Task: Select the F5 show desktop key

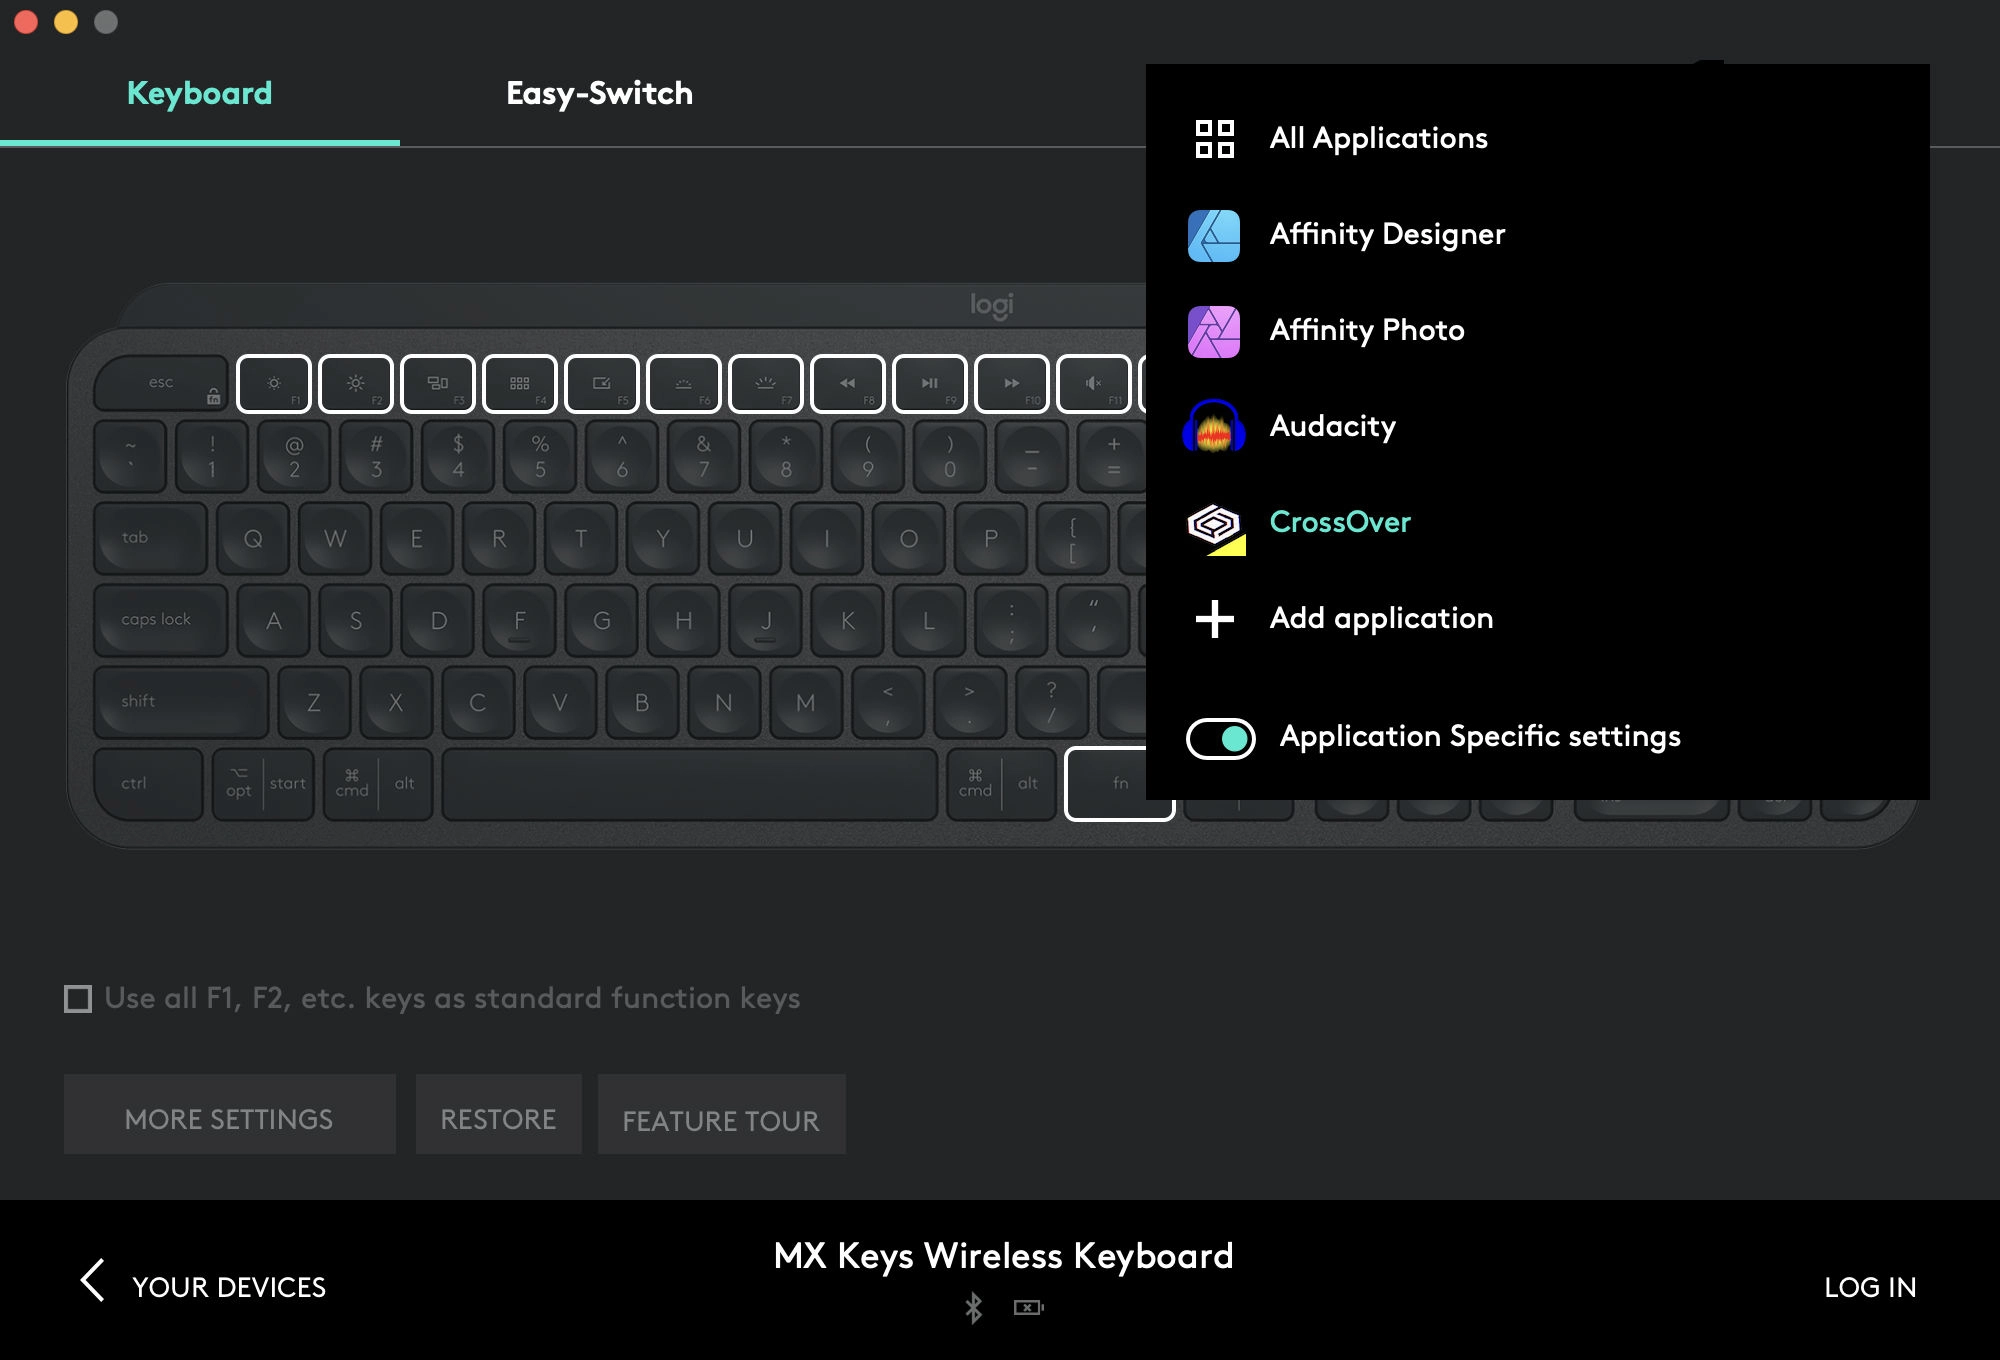Action: tap(602, 384)
